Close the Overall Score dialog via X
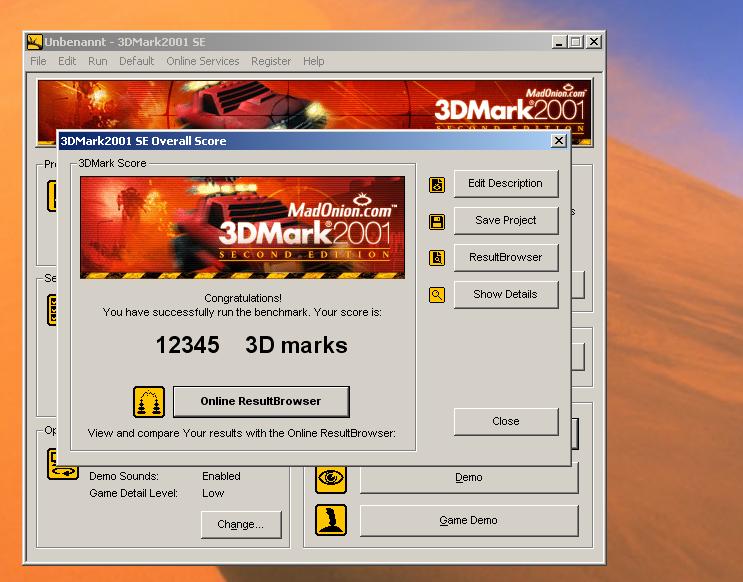This screenshot has width=743, height=582. (559, 141)
